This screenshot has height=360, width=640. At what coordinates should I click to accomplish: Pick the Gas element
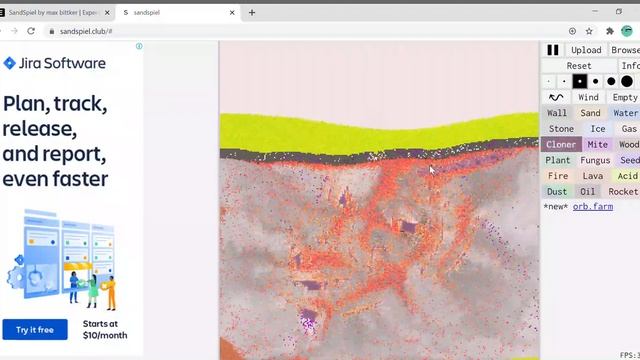(x=629, y=129)
